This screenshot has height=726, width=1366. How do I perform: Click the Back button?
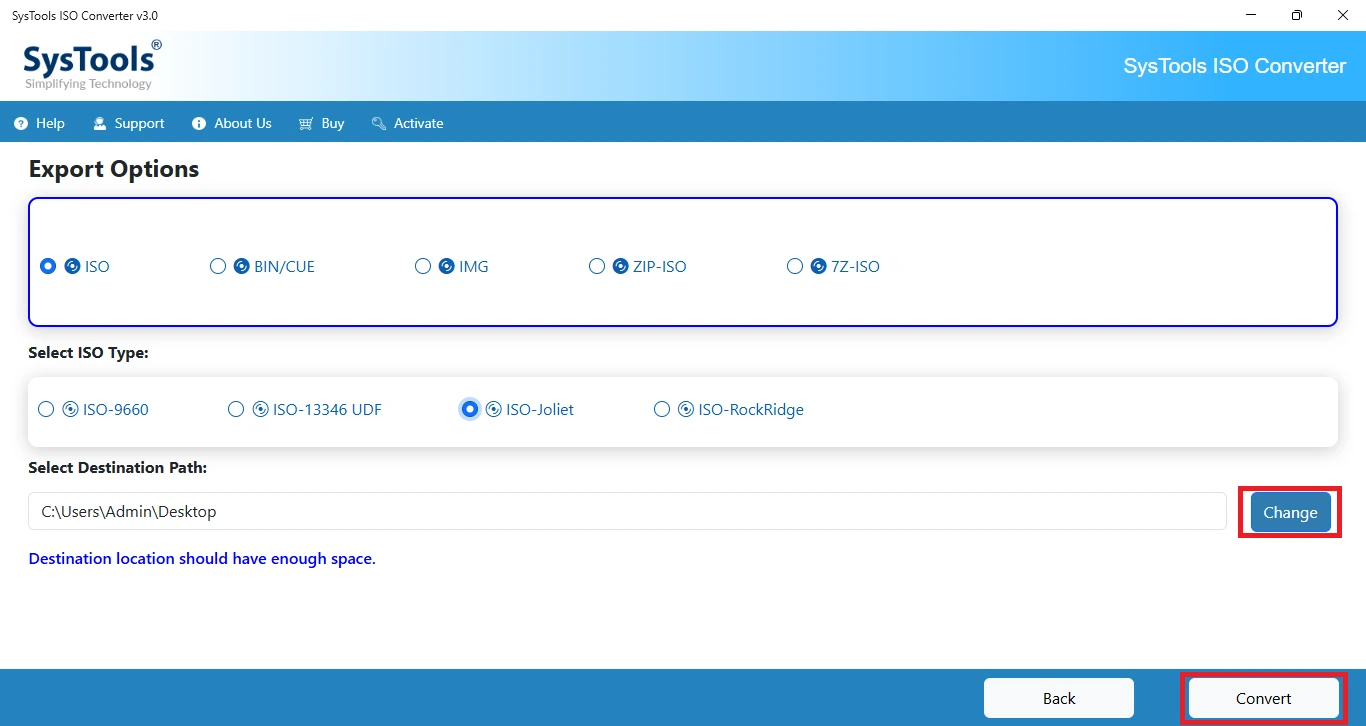[x=1059, y=698]
